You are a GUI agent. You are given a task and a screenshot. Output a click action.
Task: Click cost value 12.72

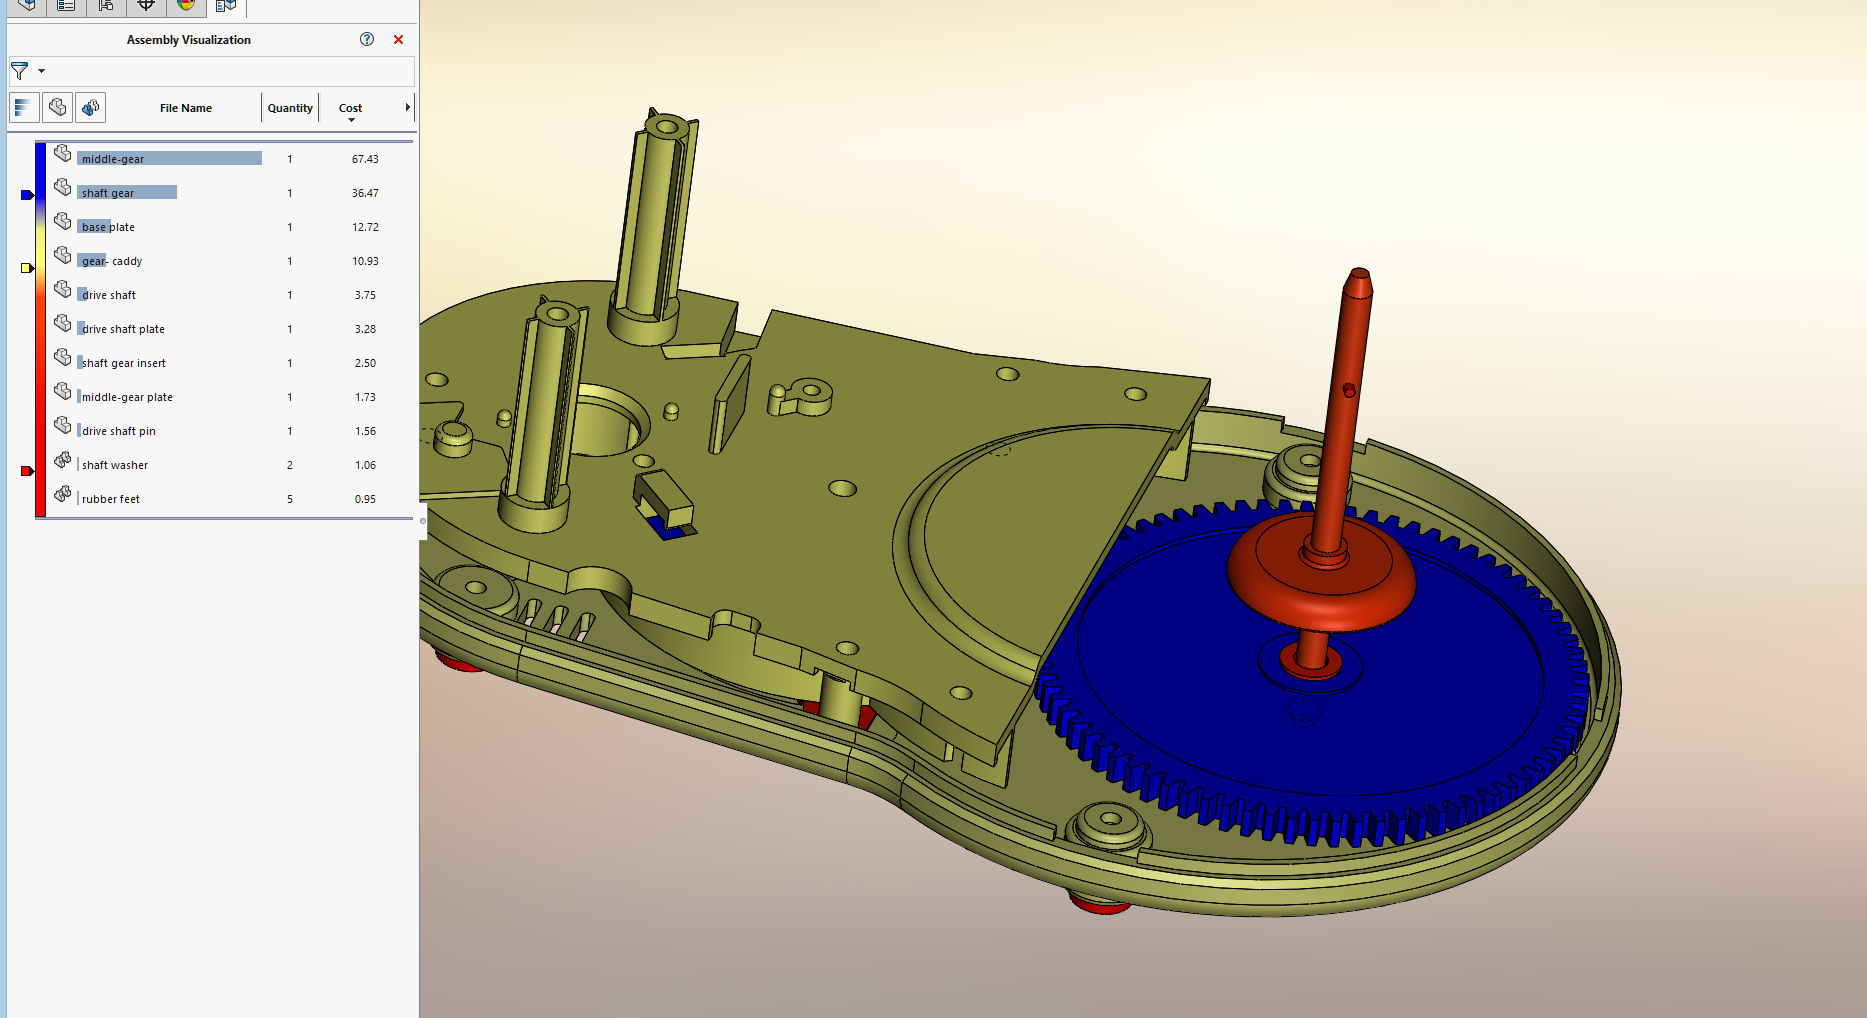tap(365, 227)
